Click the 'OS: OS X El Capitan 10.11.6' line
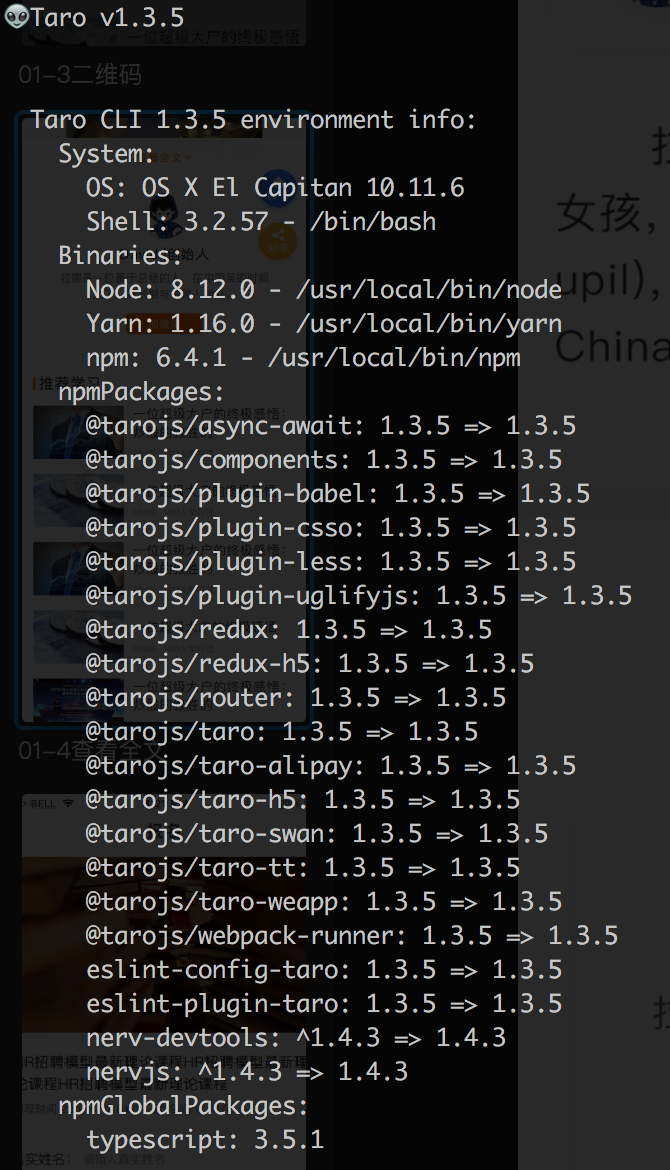 click(x=275, y=187)
